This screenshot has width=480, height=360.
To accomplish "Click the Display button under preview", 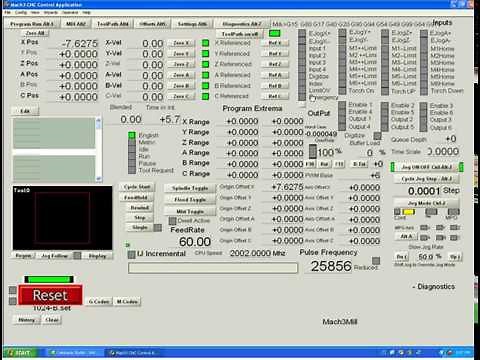I will [97, 256].
